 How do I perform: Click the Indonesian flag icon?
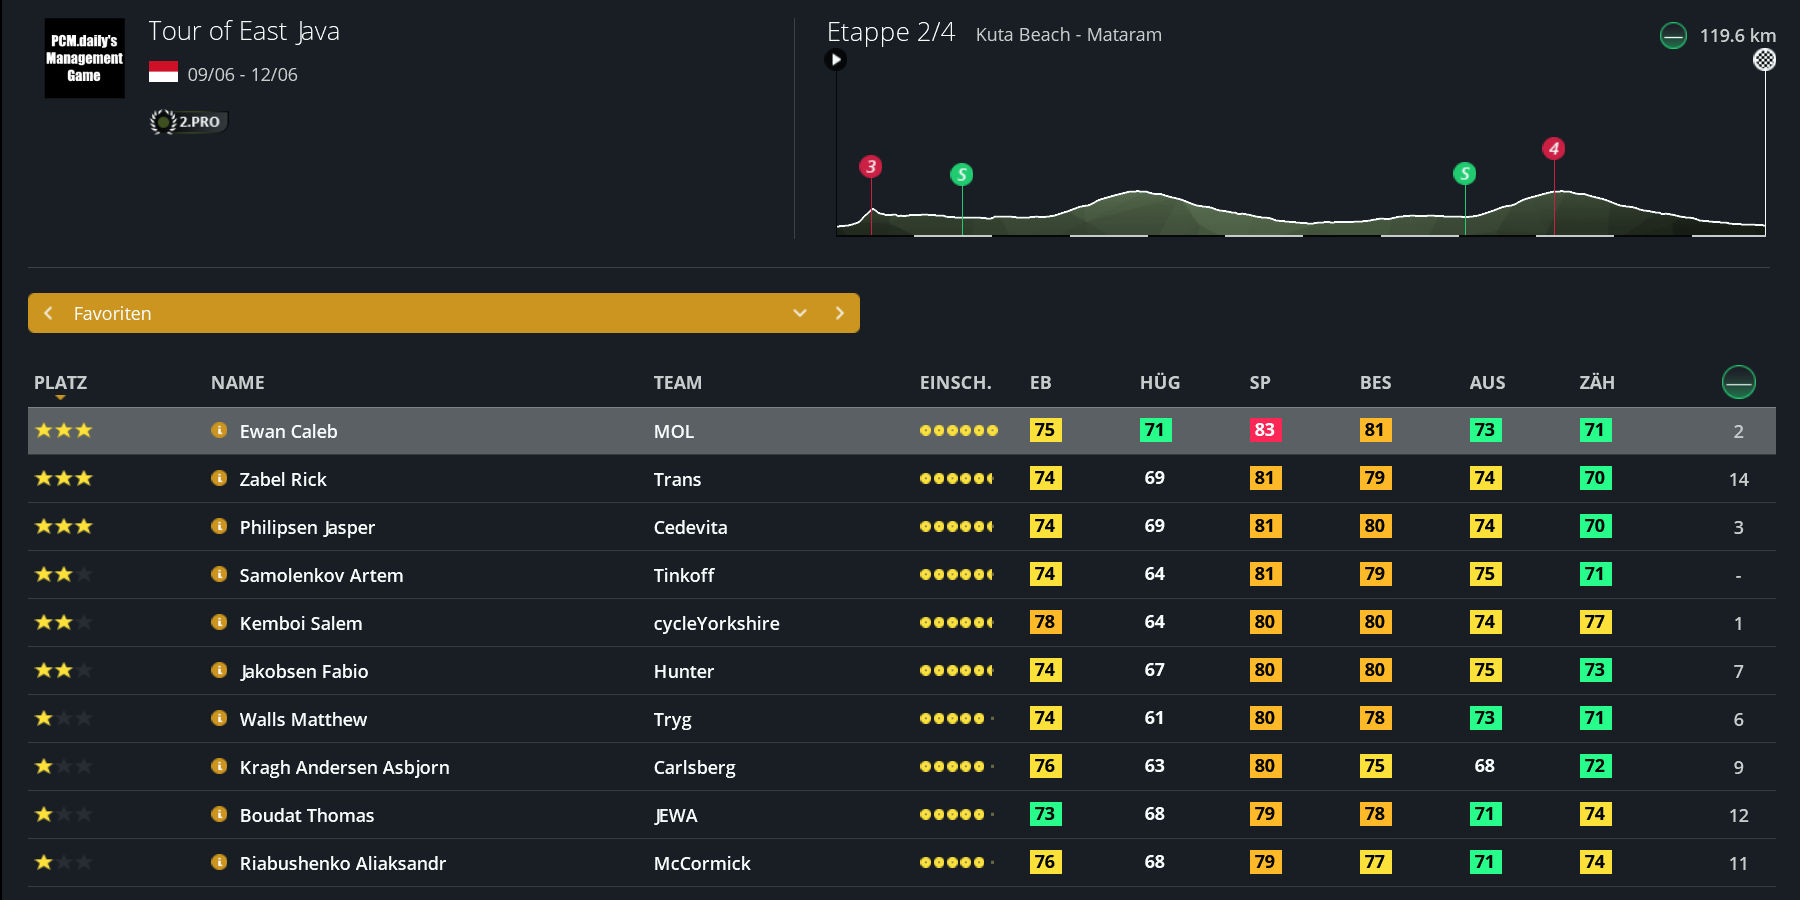(163, 73)
